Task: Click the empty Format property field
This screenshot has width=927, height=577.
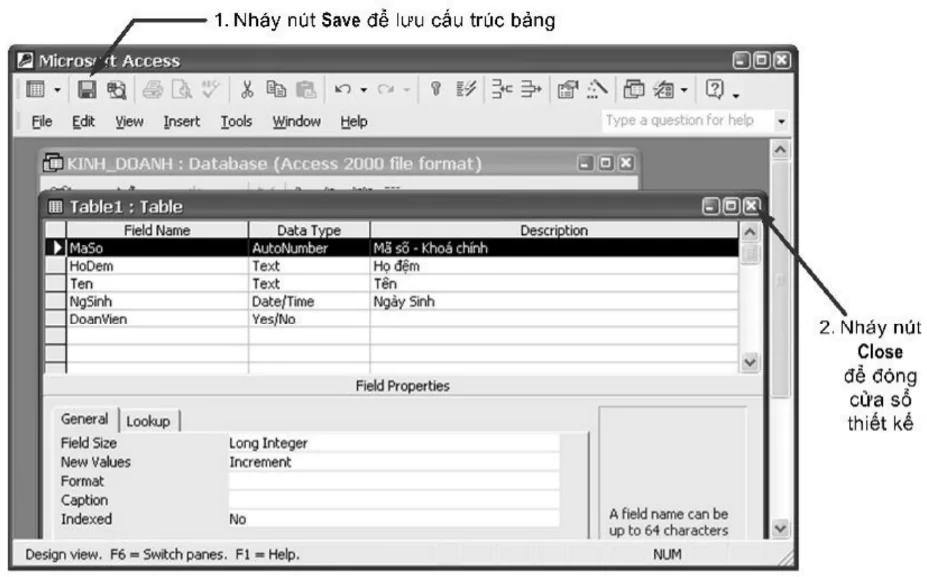Action: (393, 481)
